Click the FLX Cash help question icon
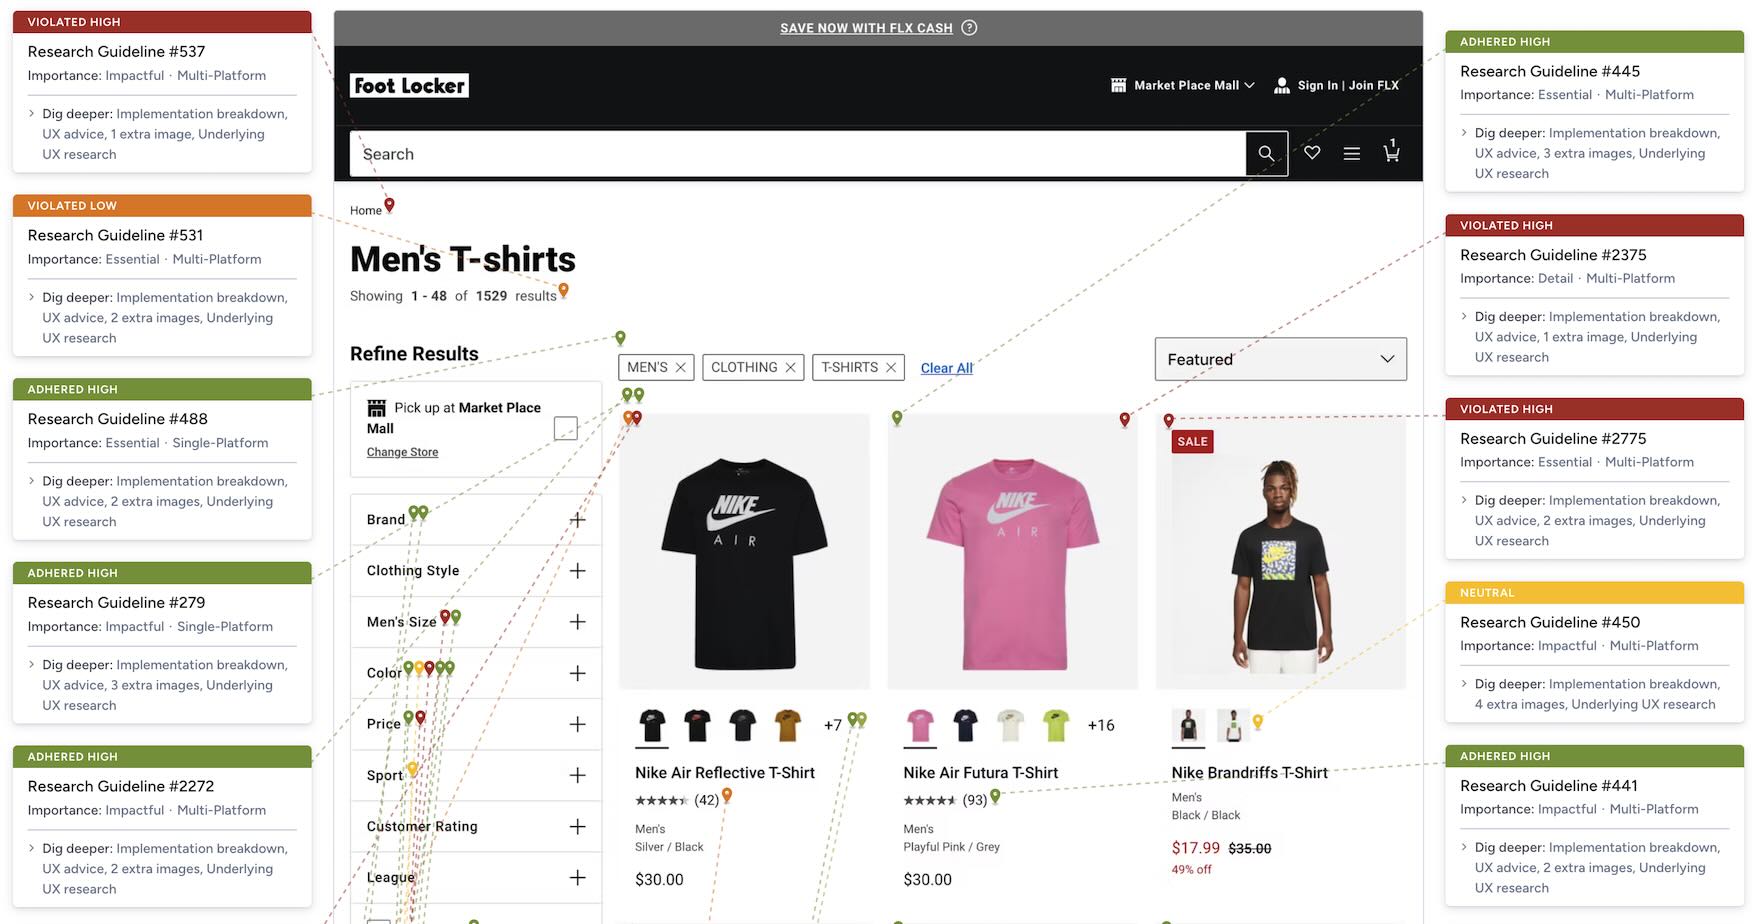 pos(969,28)
